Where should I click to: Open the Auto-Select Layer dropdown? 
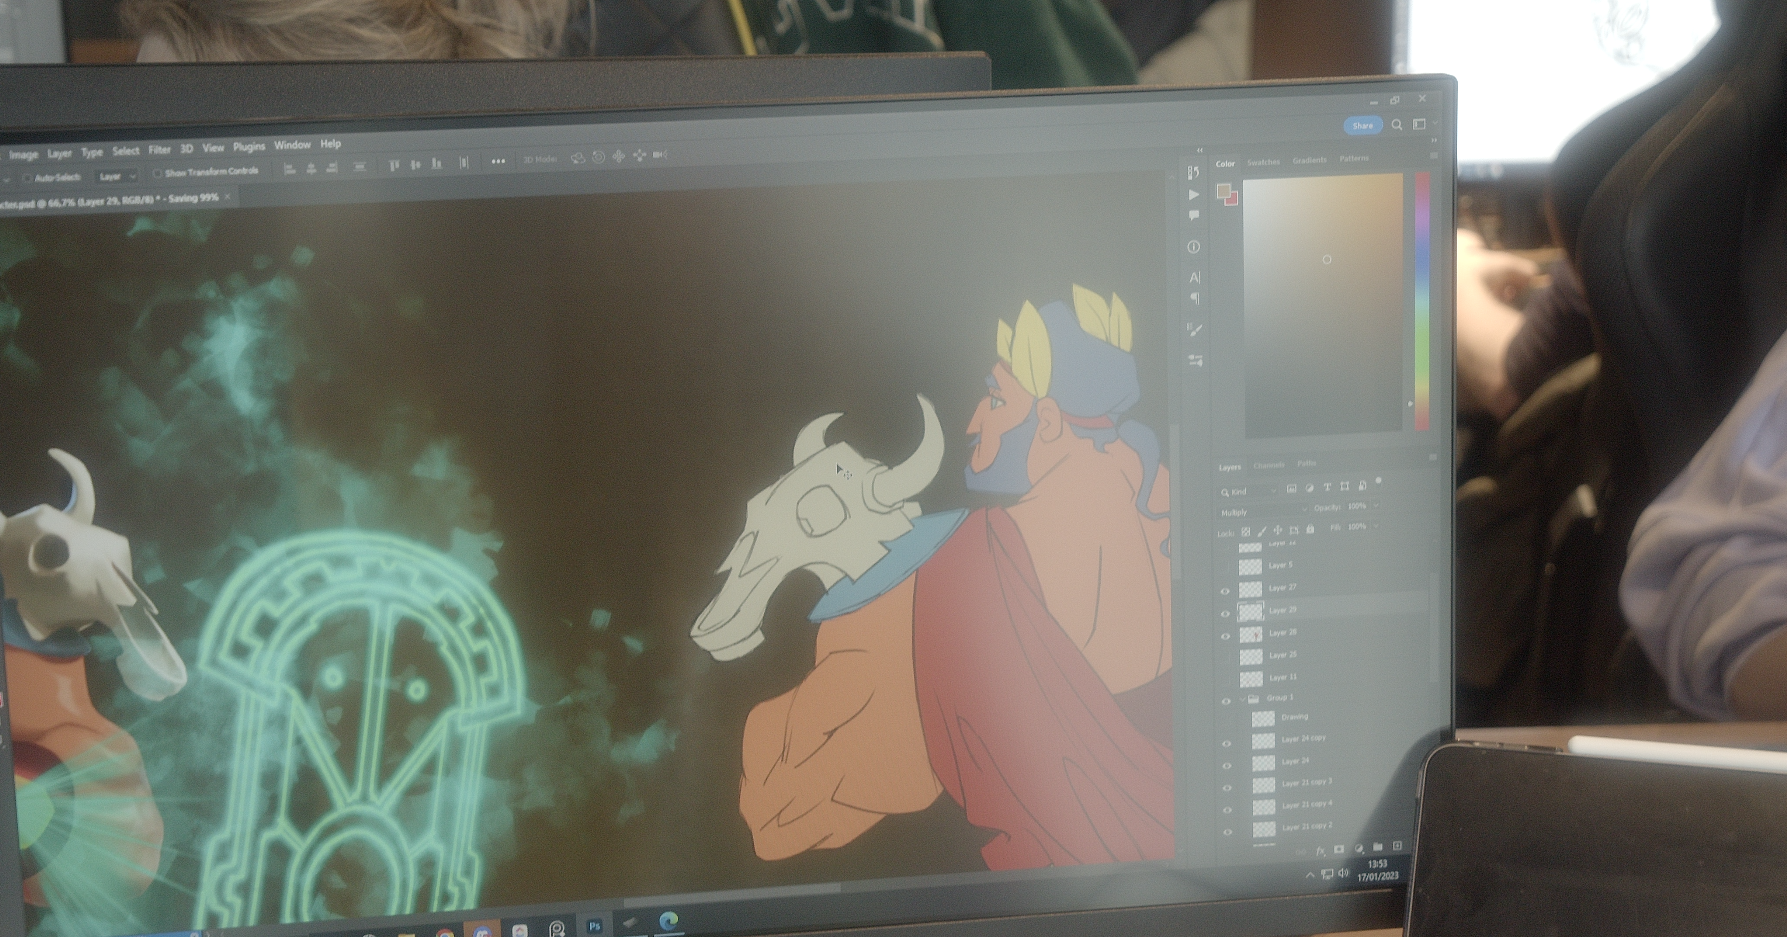tap(116, 176)
